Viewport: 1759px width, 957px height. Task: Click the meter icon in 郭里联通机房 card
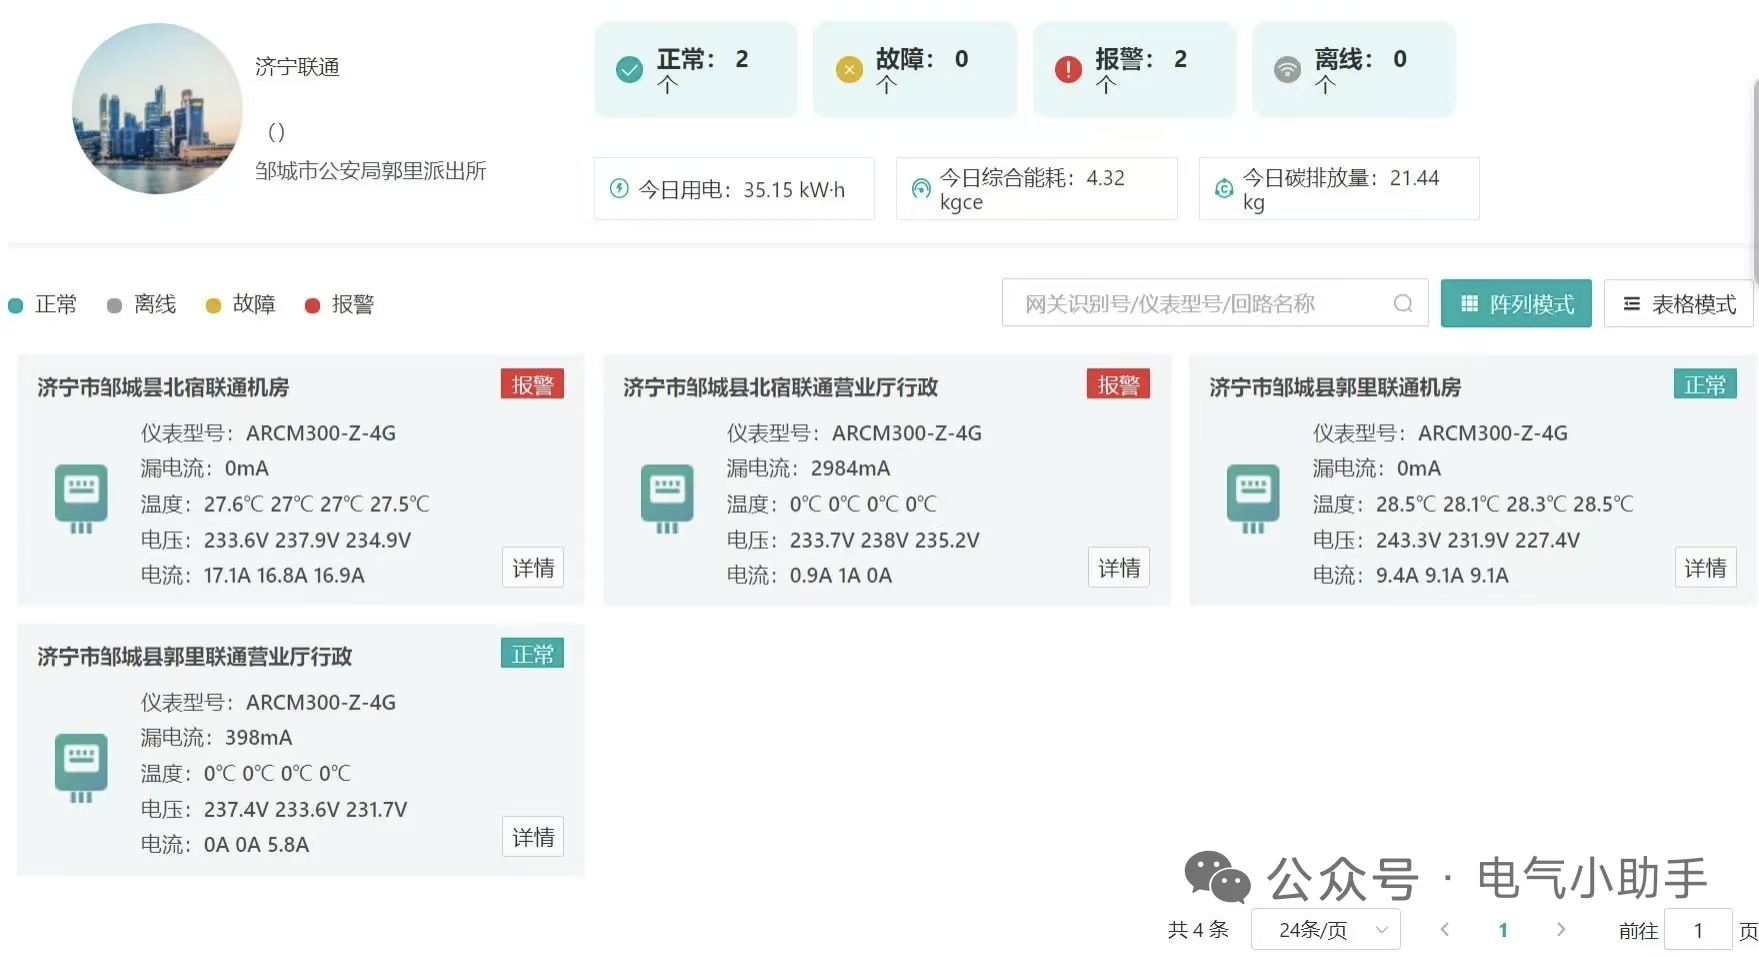click(1253, 499)
